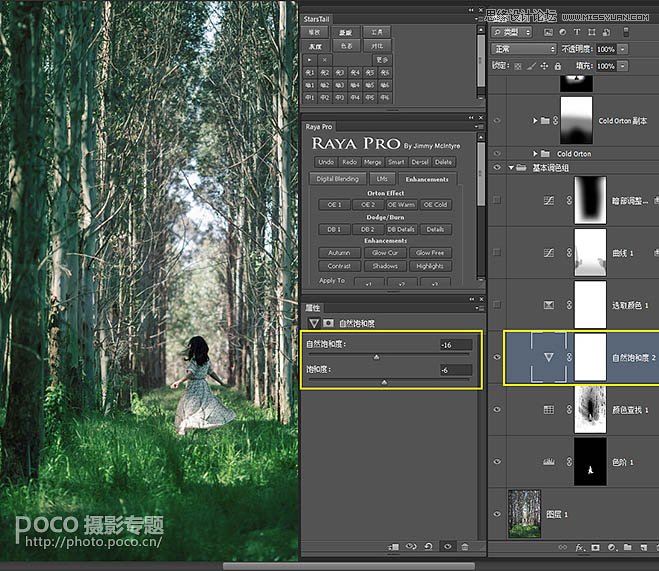Filter layers by adjustment layer icon
The image size is (659, 571).
(x=563, y=32)
